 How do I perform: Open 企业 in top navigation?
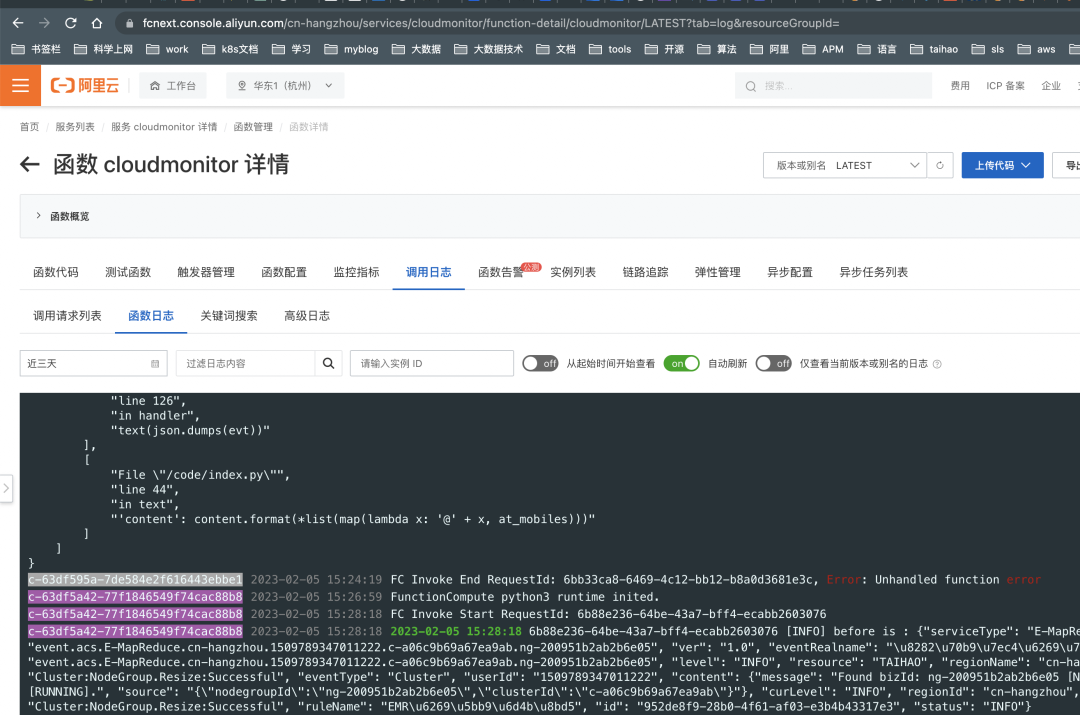(x=1050, y=86)
